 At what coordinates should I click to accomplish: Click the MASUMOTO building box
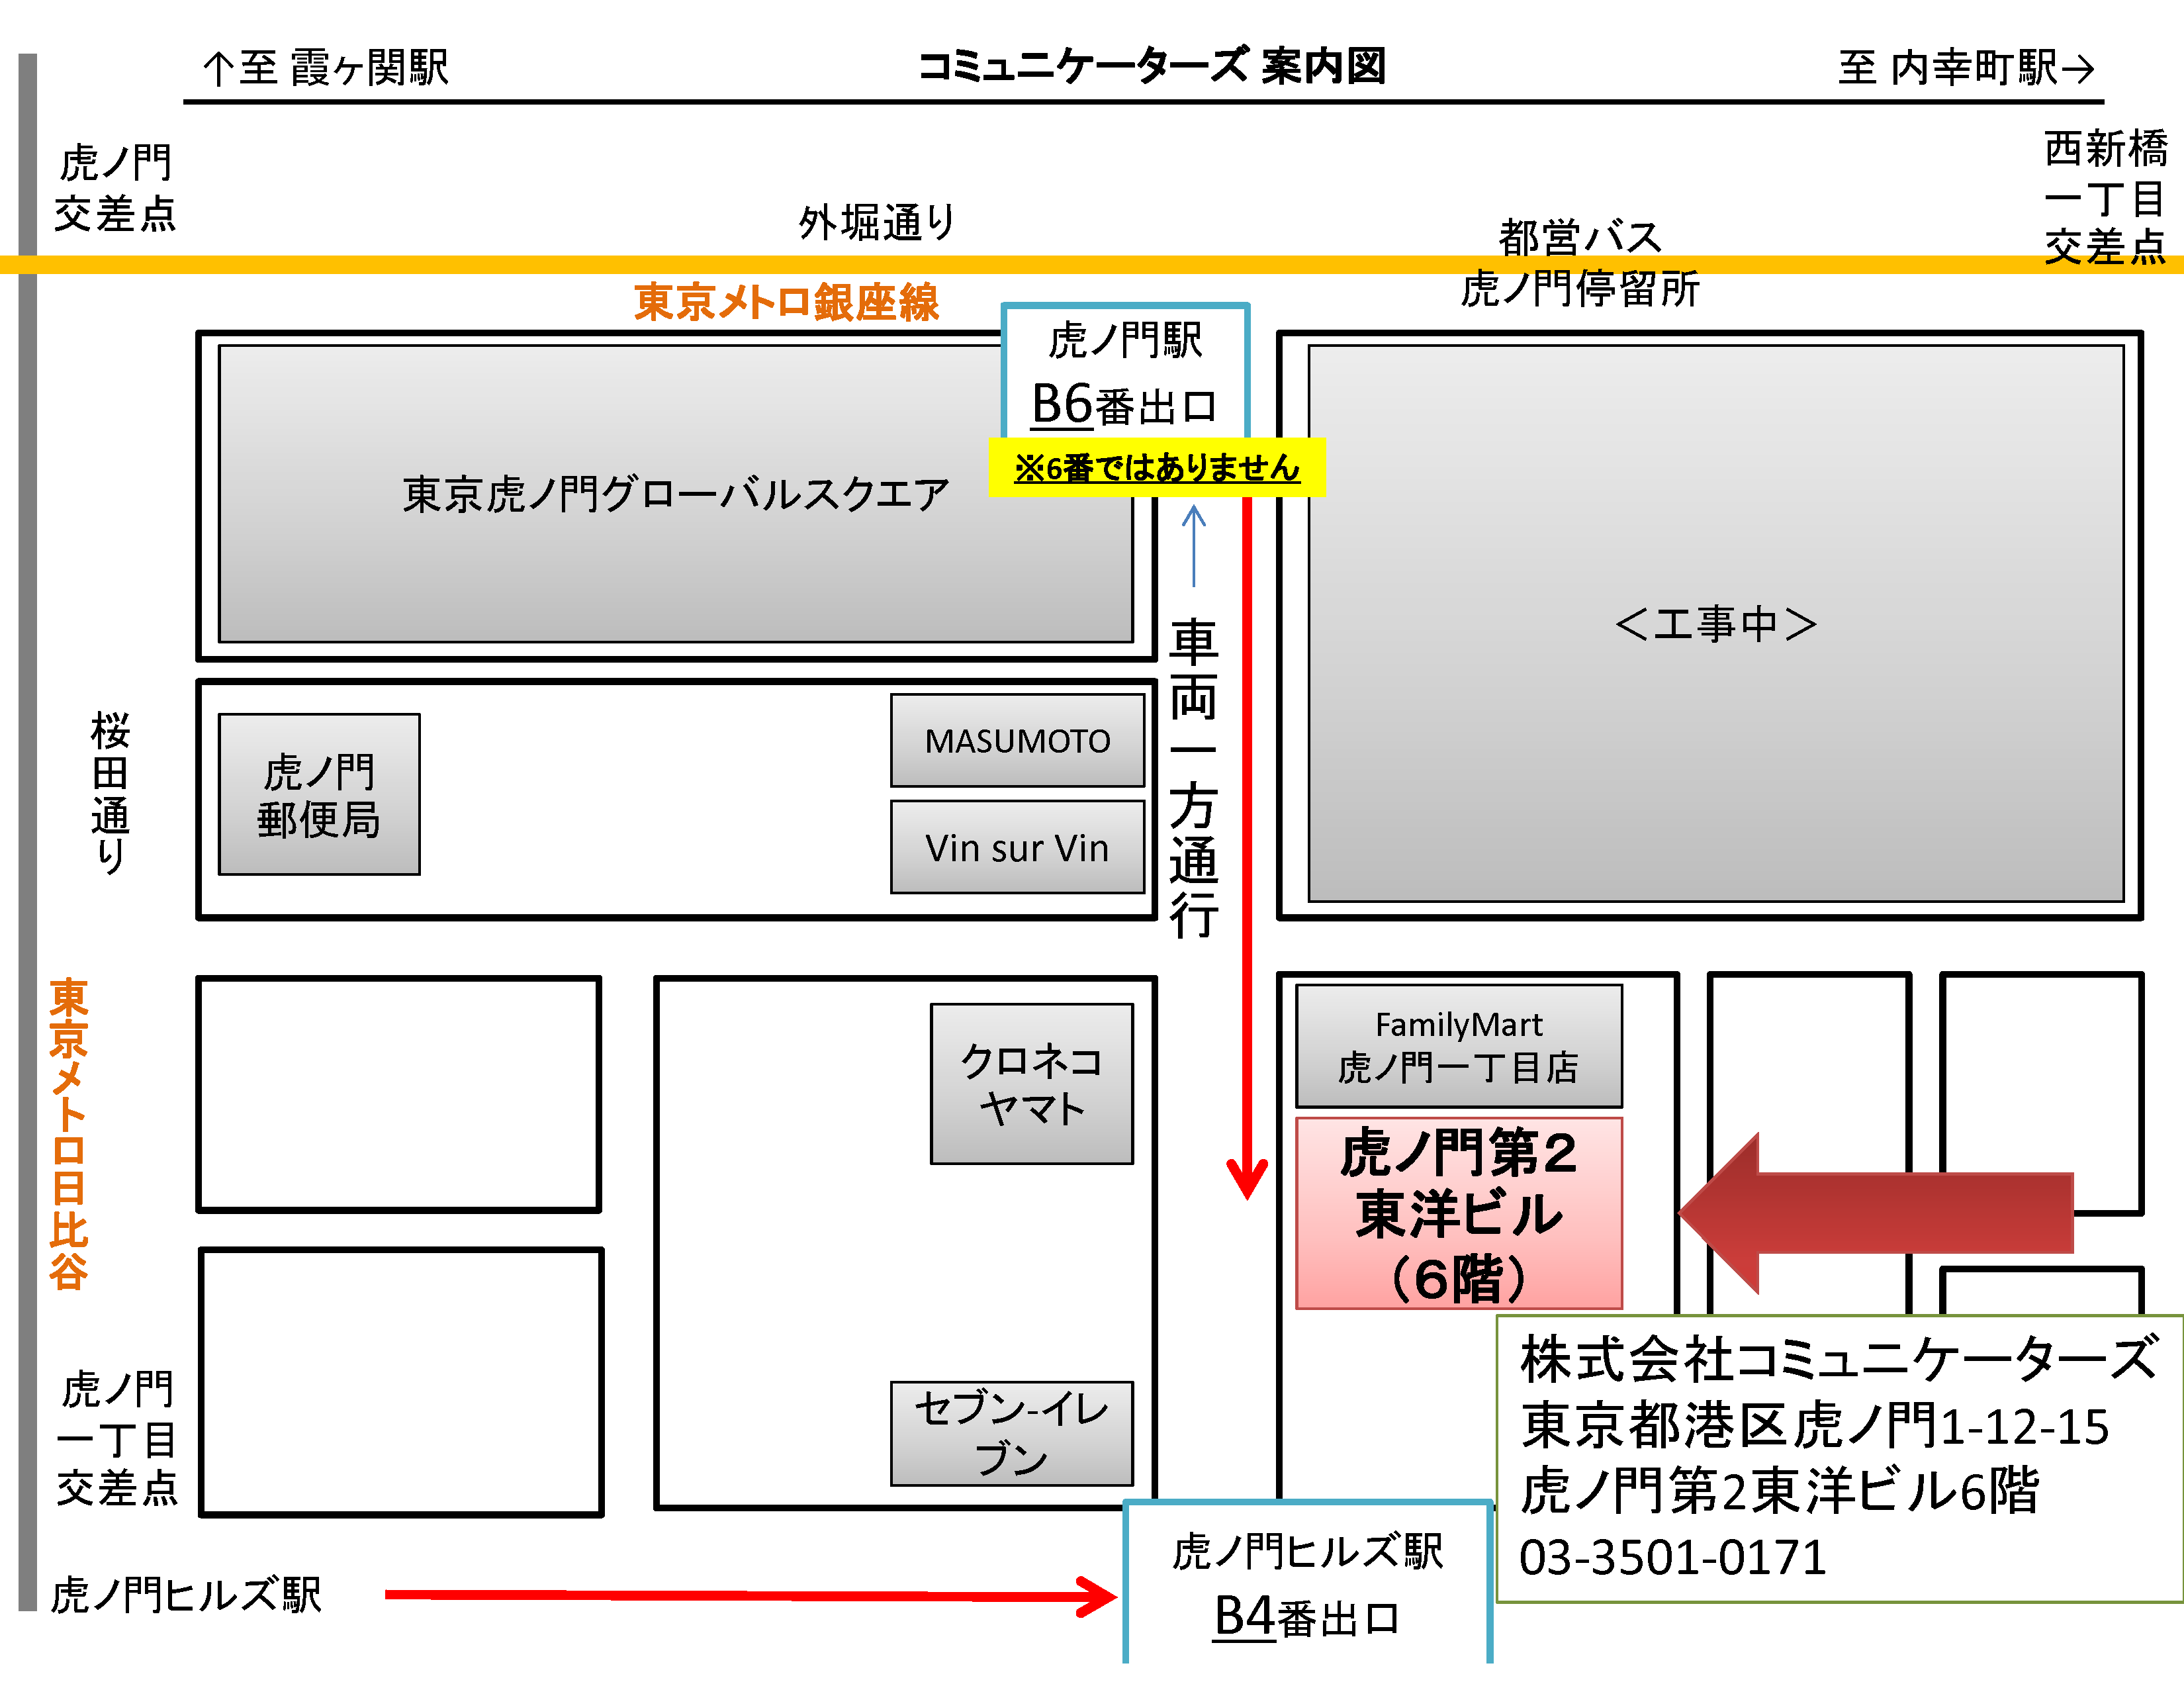point(1017,741)
